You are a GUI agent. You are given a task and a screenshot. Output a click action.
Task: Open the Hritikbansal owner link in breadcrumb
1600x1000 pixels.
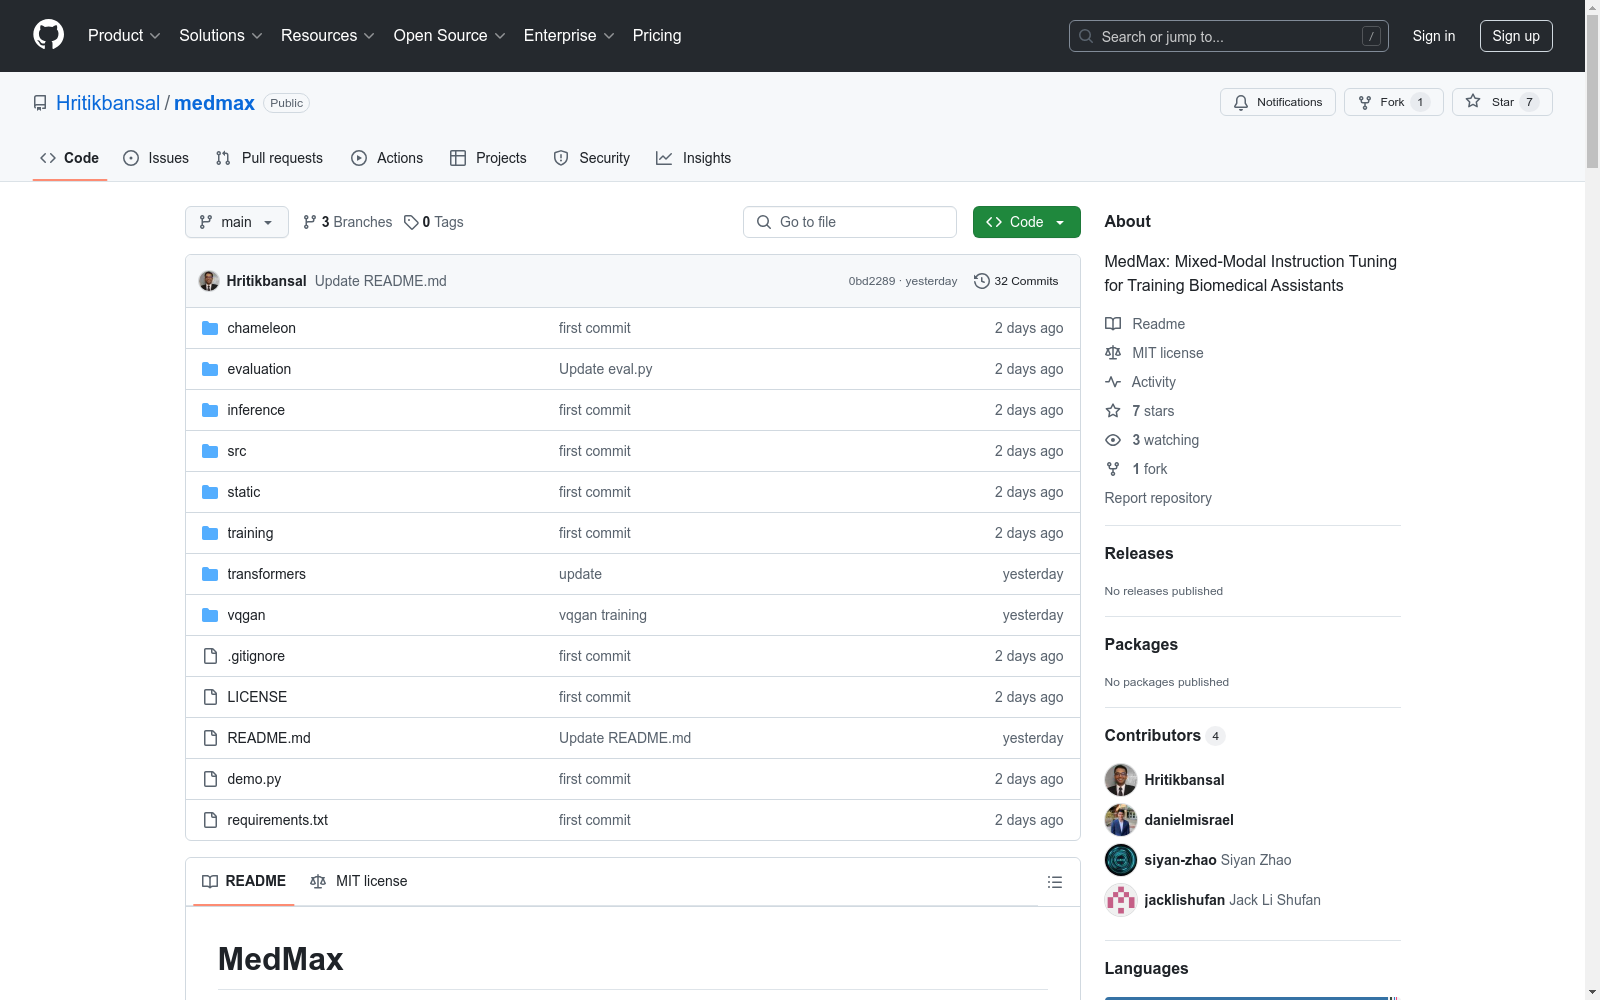click(x=108, y=103)
